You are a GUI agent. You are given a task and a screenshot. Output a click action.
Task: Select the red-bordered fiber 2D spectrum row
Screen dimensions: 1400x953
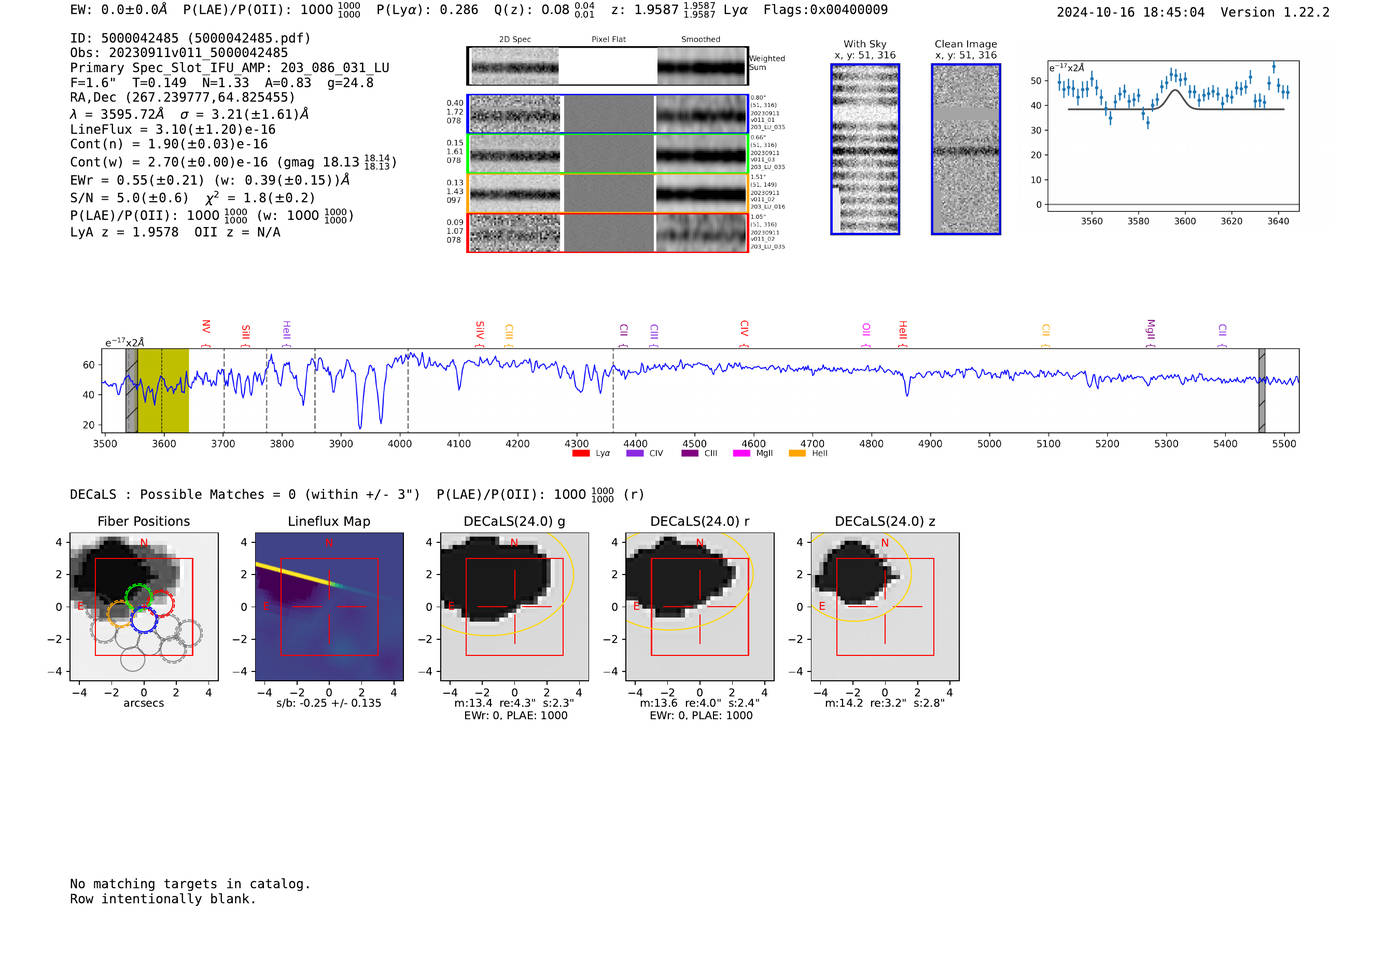point(607,232)
